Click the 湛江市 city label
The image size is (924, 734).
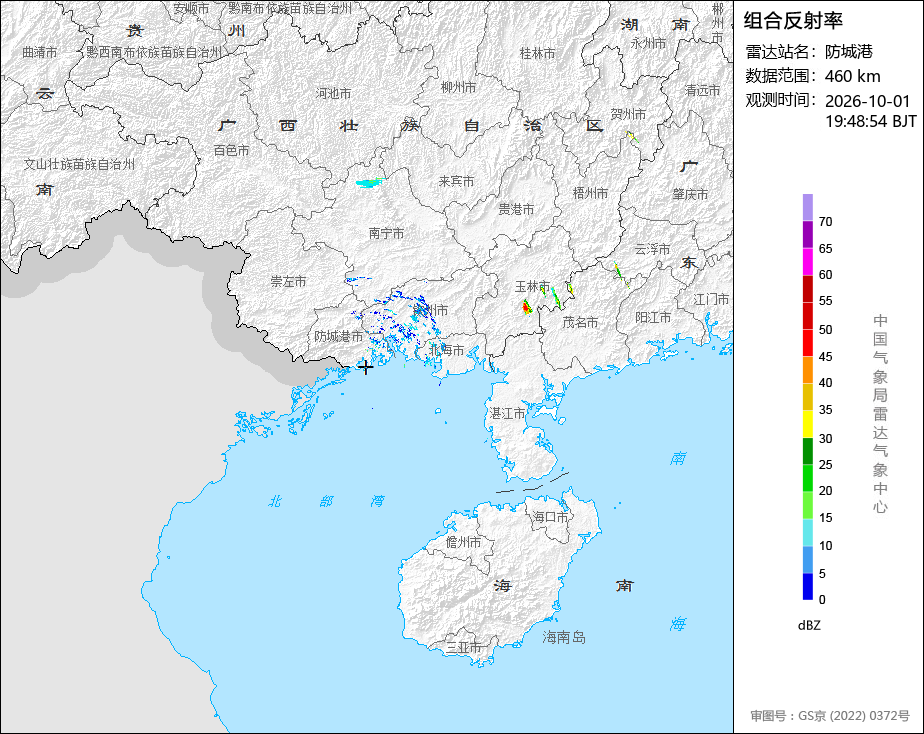[507, 414]
